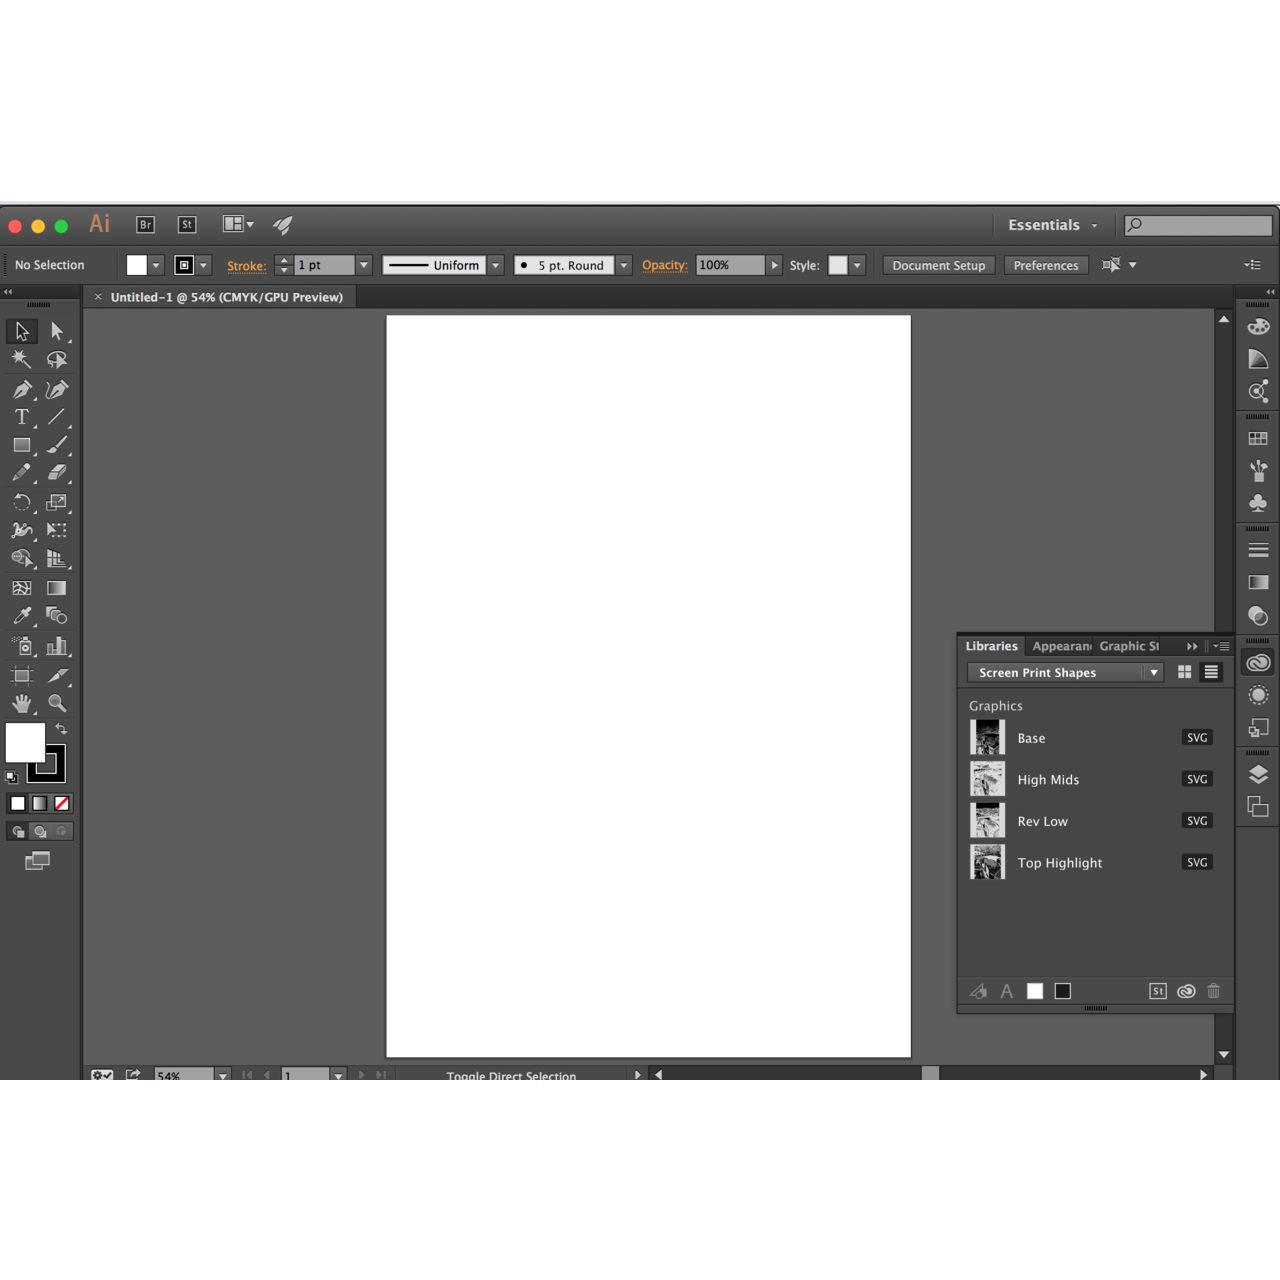Select the Perspective Grid tool
The image size is (1280, 1280).
(x=57, y=559)
